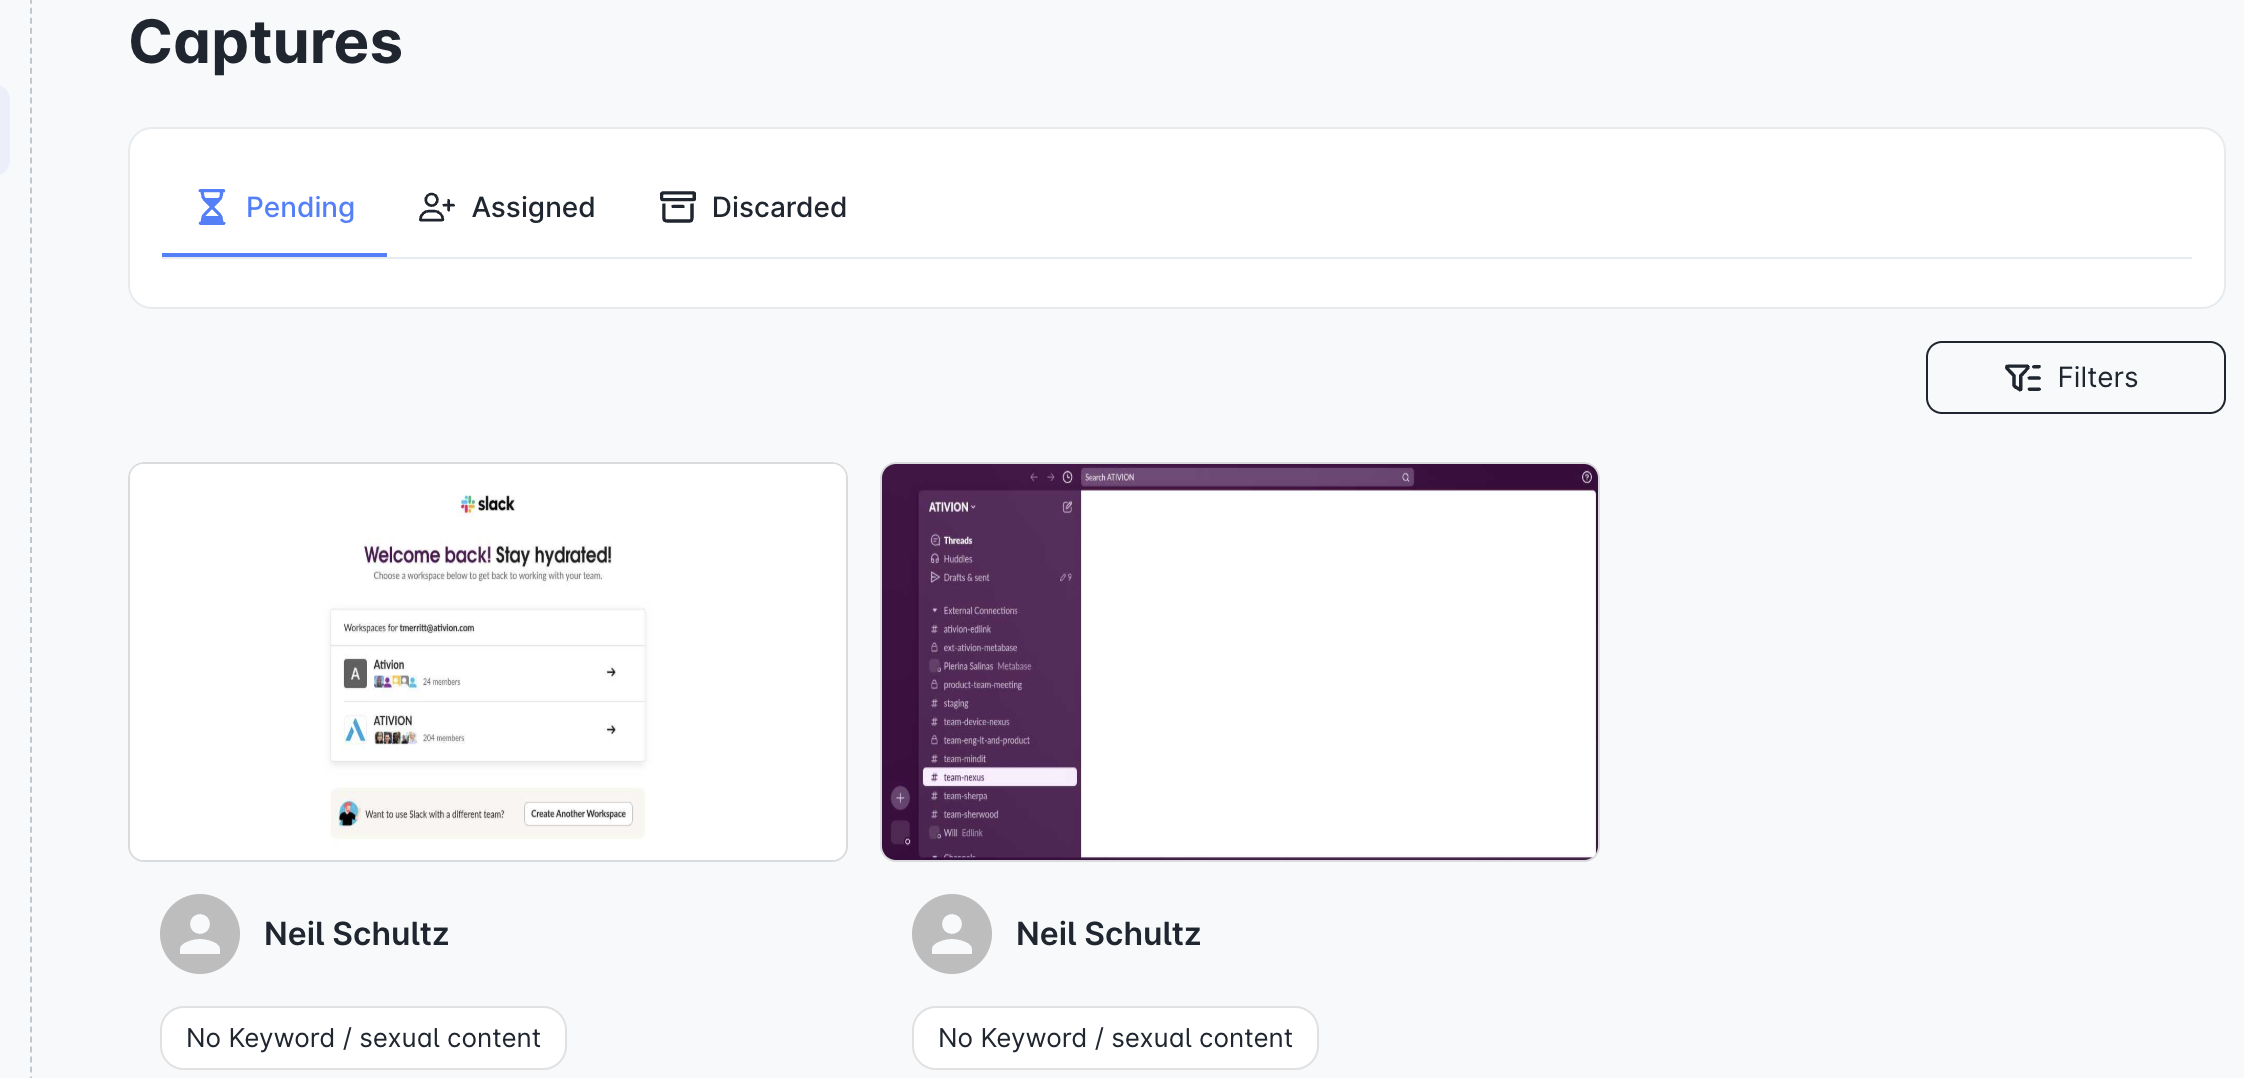The height and width of the screenshot is (1078, 2244).
Task: Switch to the Pending tab
Action: pyautogui.click(x=274, y=207)
